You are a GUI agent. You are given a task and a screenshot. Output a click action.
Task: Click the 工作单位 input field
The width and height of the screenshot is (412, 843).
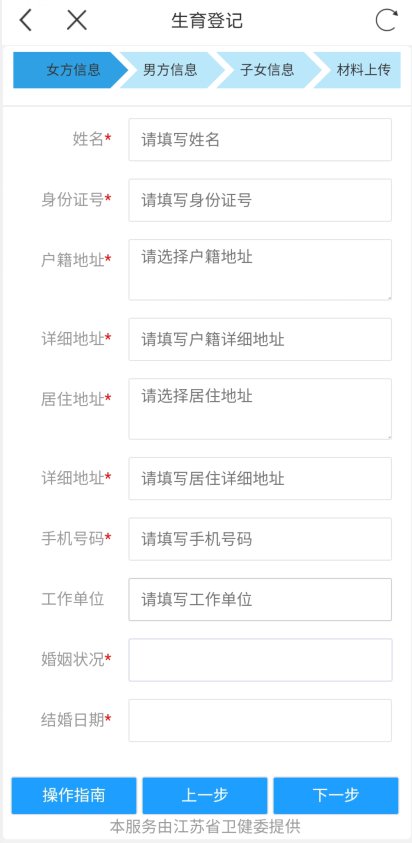260,599
